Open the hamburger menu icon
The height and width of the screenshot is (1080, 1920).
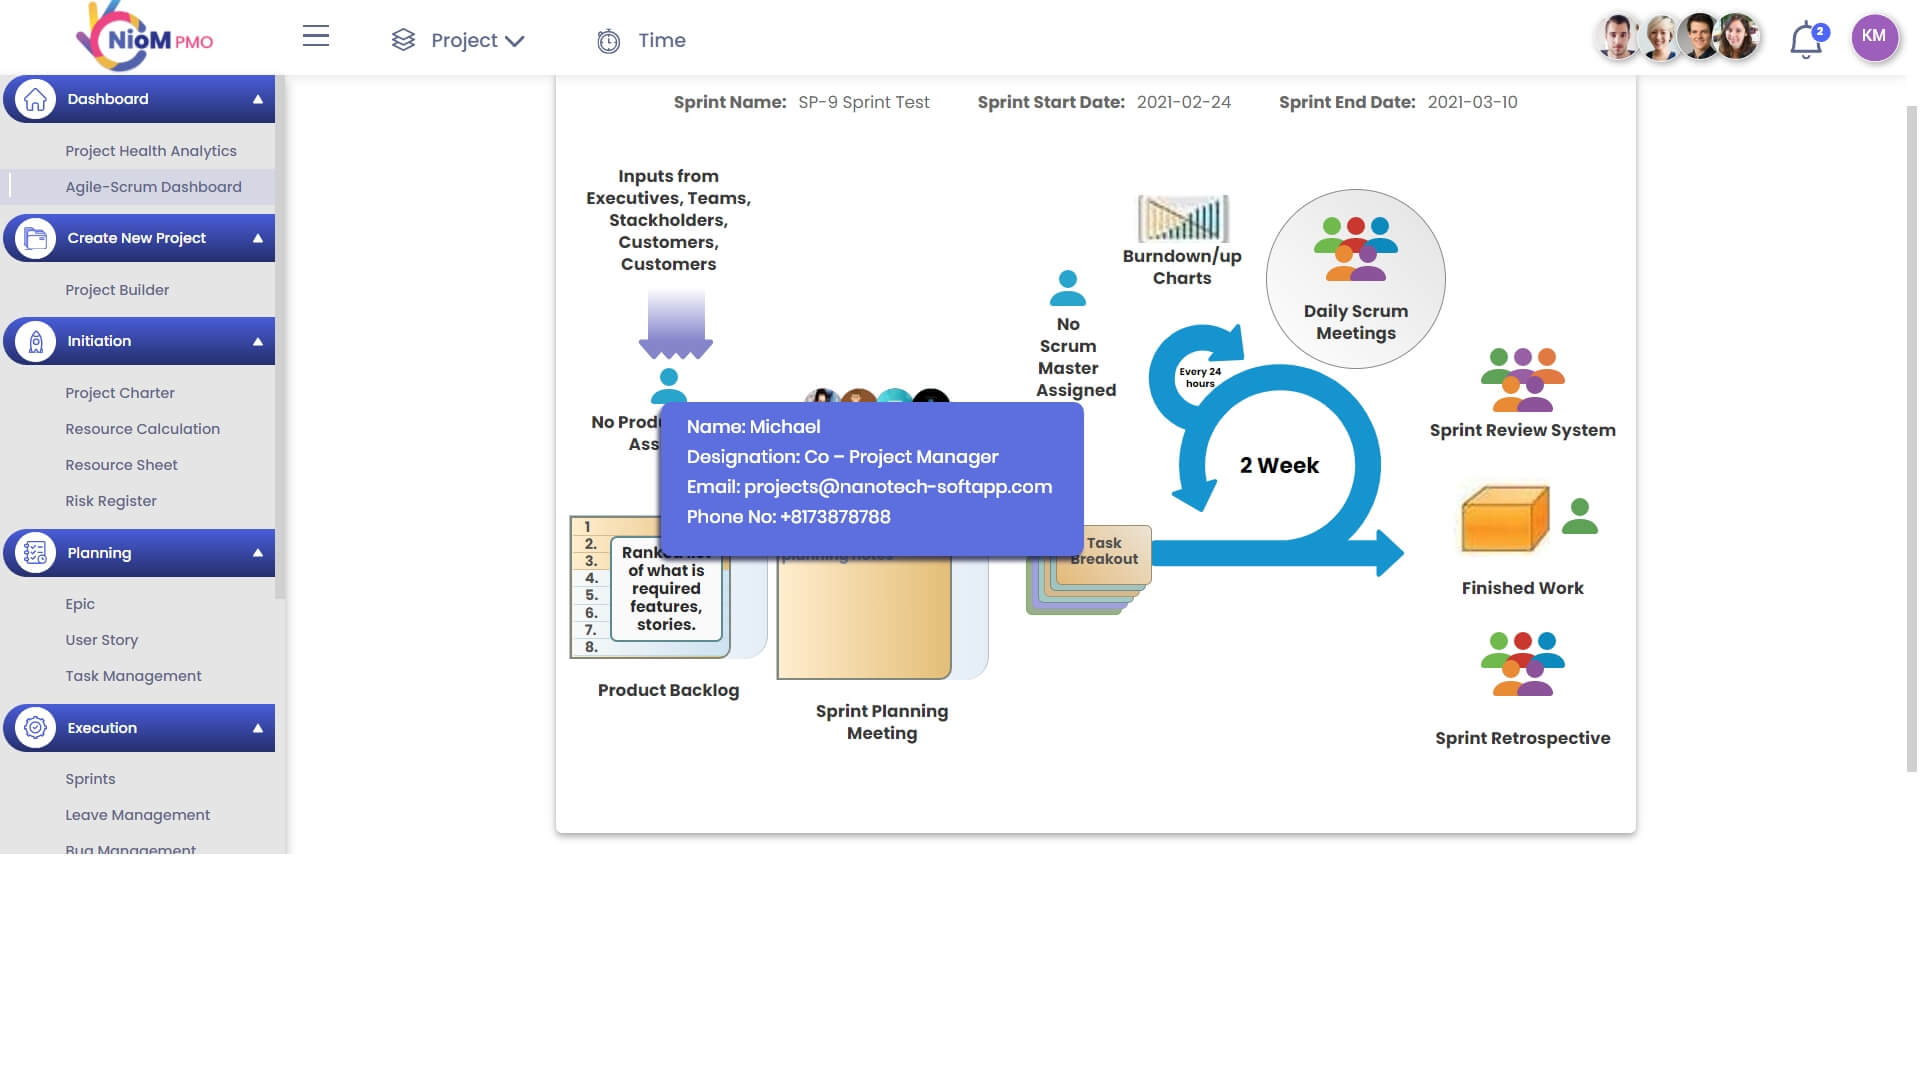316,37
